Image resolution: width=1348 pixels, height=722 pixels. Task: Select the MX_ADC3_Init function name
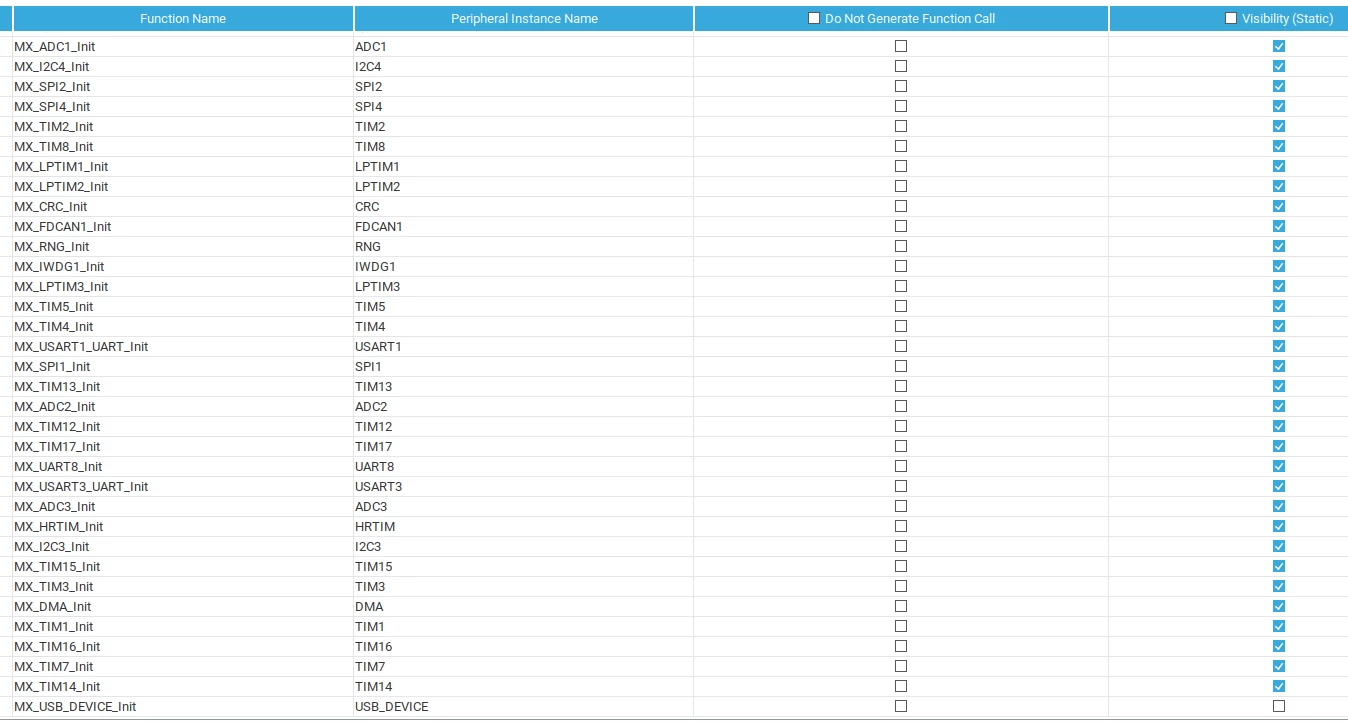tap(55, 506)
